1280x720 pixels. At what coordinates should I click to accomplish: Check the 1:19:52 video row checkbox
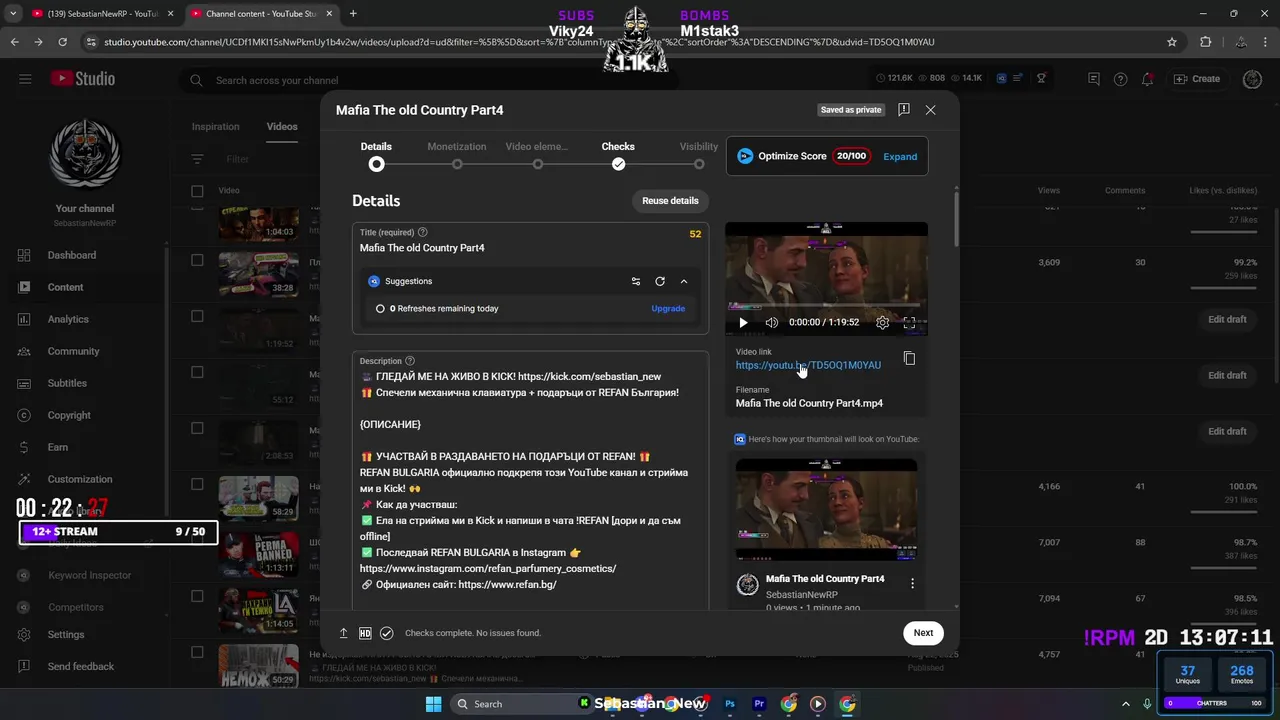click(197, 316)
